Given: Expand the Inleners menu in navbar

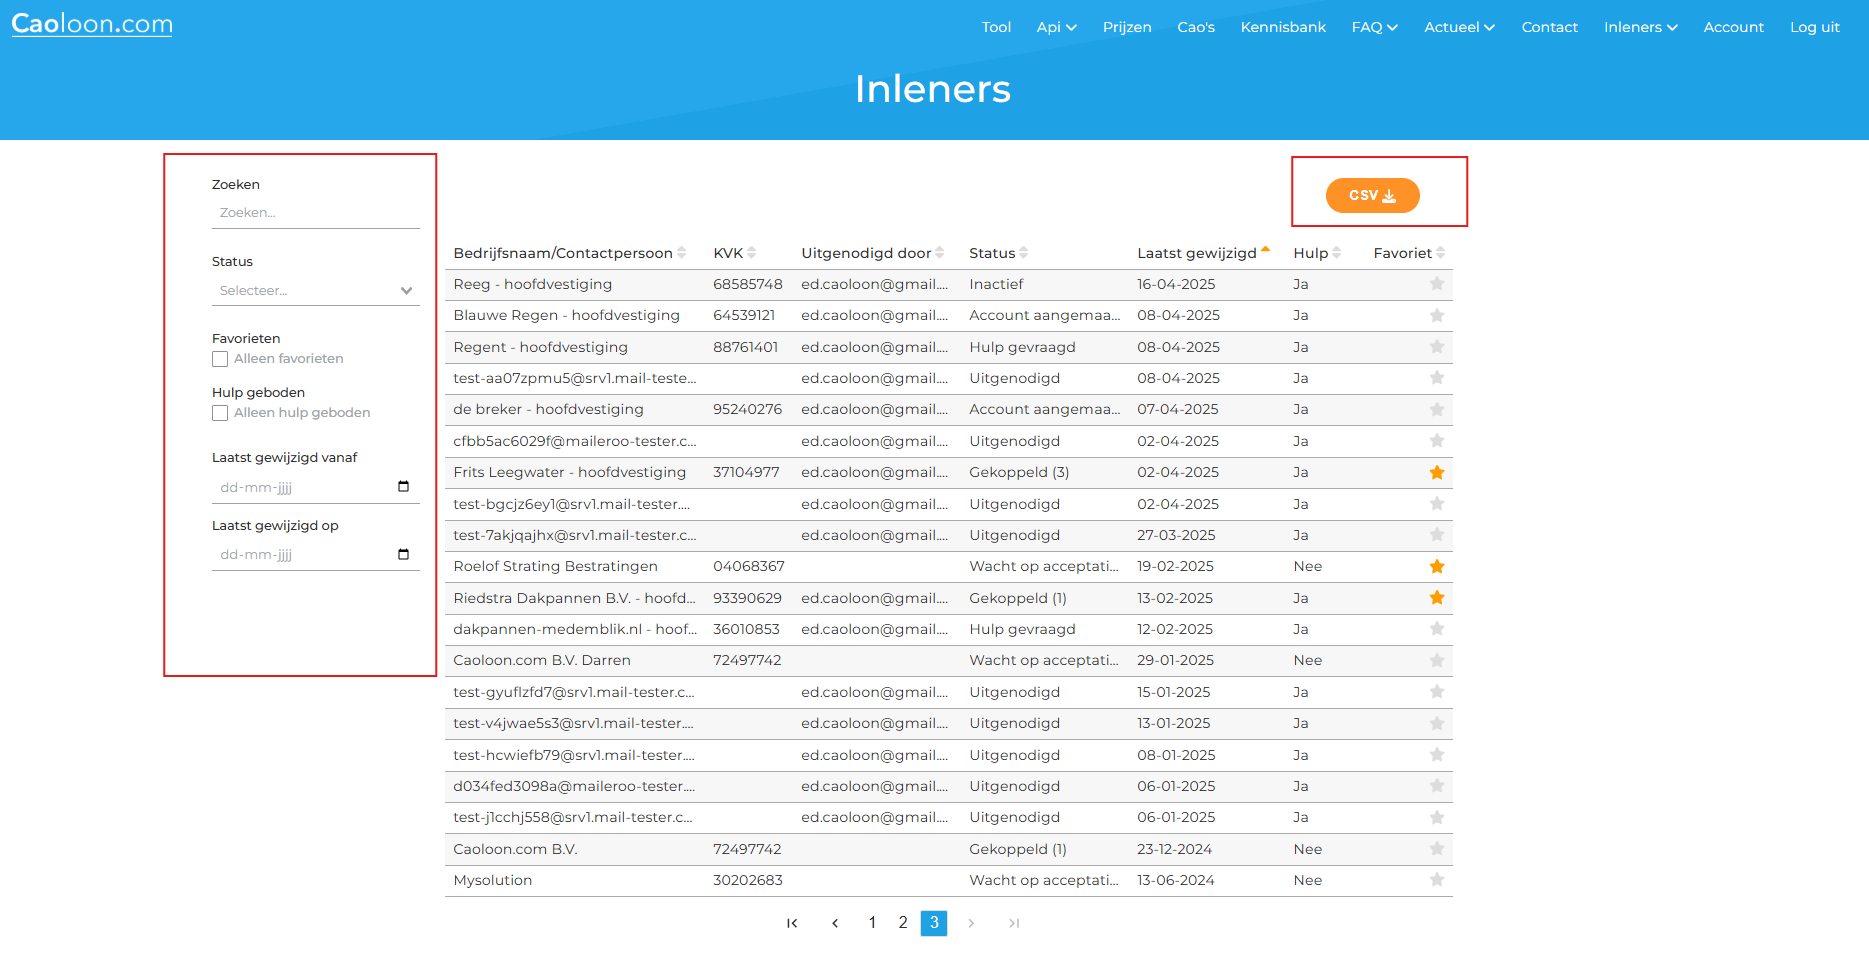Looking at the screenshot, I should pyautogui.click(x=1640, y=27).
